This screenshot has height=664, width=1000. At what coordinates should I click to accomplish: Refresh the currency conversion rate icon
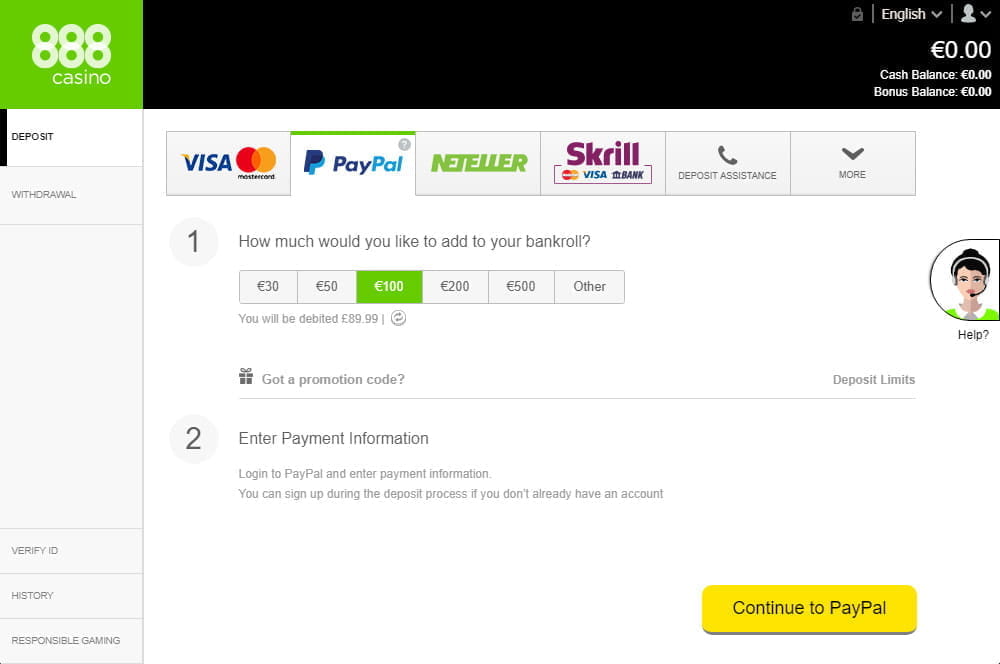[x=399, y=318]
